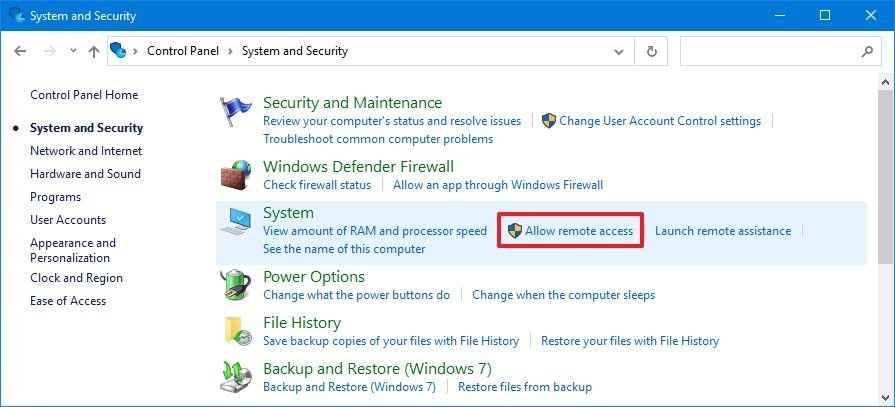The image size is (895, 407).
Task: Minimize the System and Security window
Action: (779, 15)
